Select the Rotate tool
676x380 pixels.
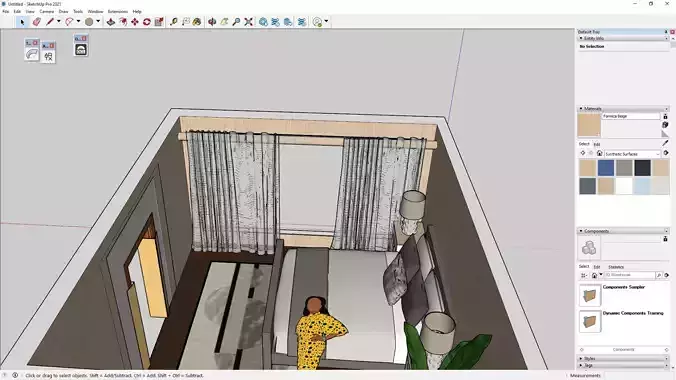[x=147, y=22]
